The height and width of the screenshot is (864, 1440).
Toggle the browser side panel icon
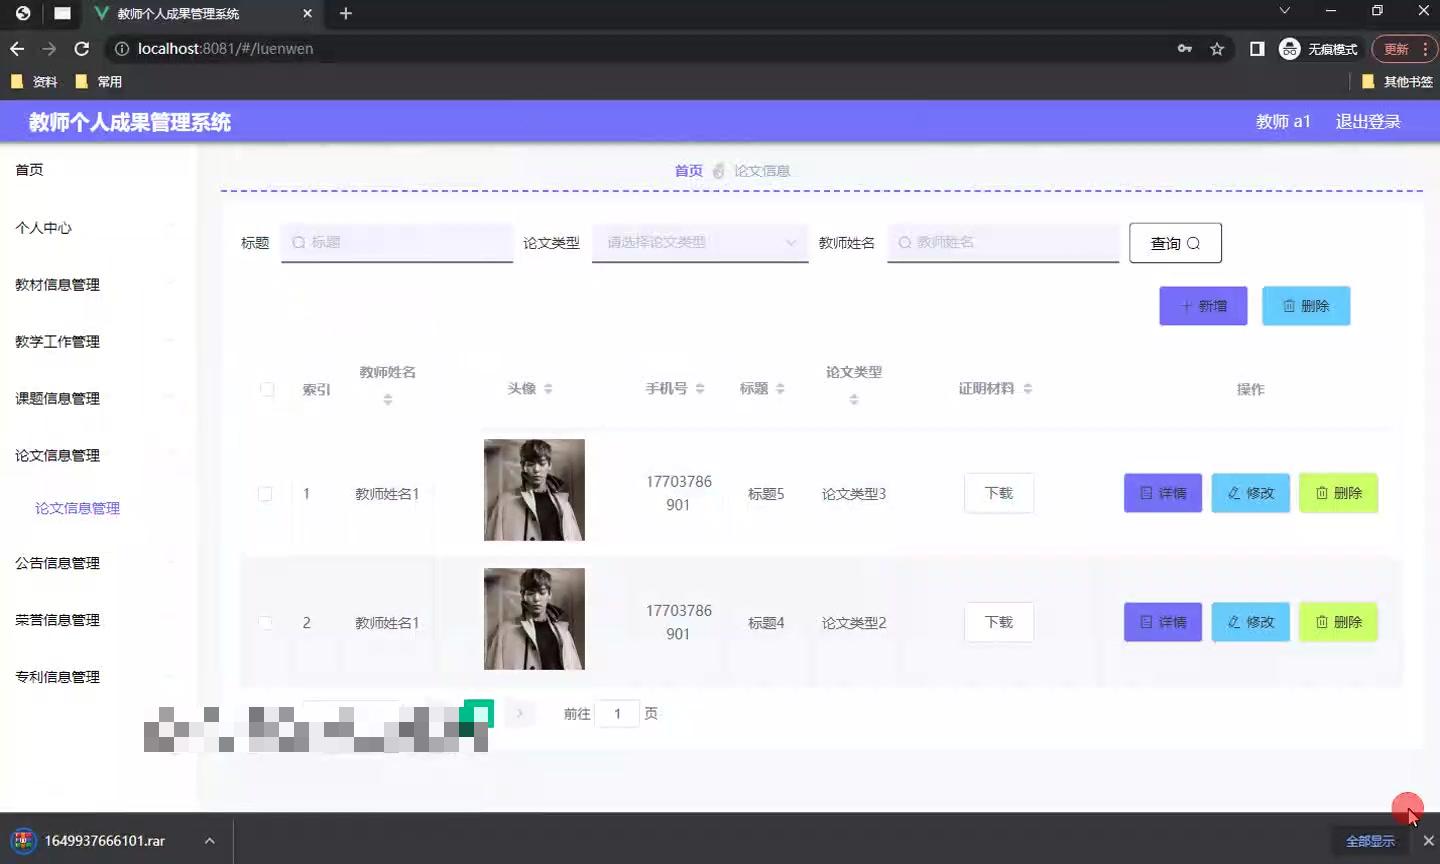click(1257, 48)
